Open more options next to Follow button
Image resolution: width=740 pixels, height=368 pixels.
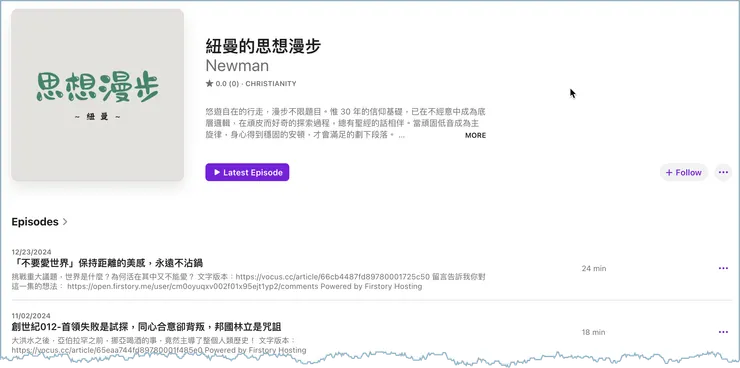(x=723, y=172)
